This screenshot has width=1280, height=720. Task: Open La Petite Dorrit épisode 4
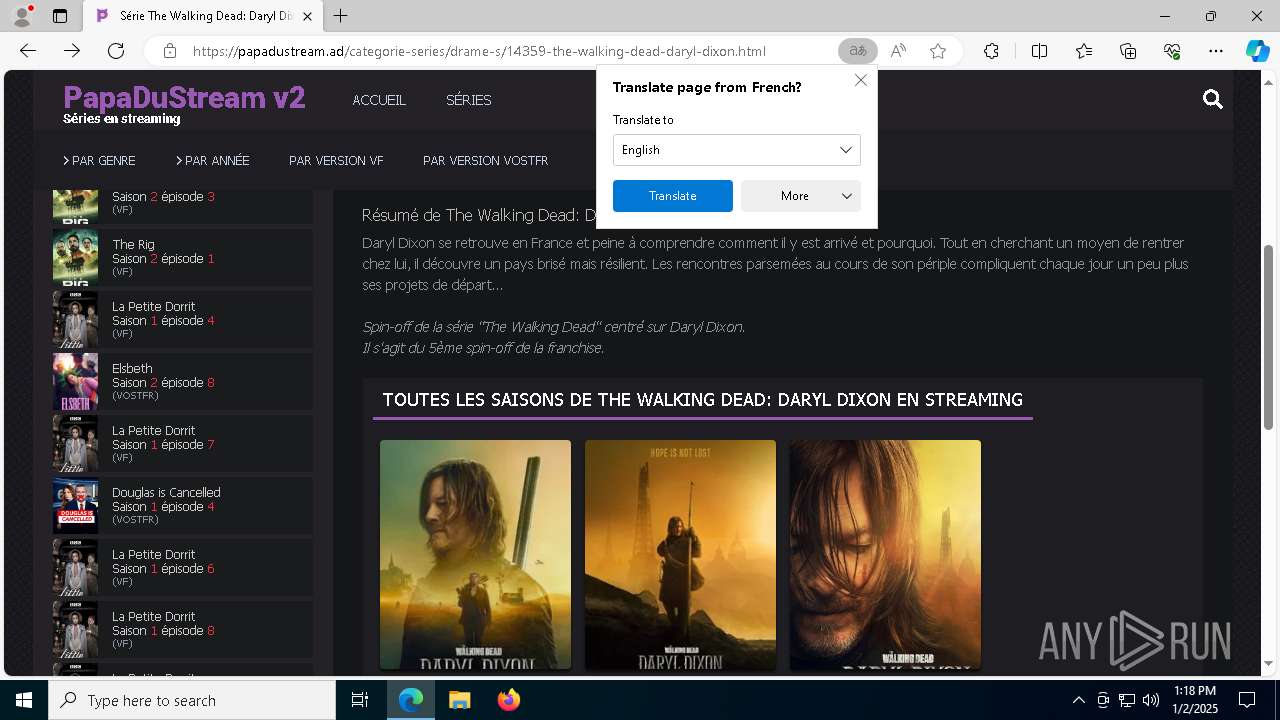(x=183, y=319)
